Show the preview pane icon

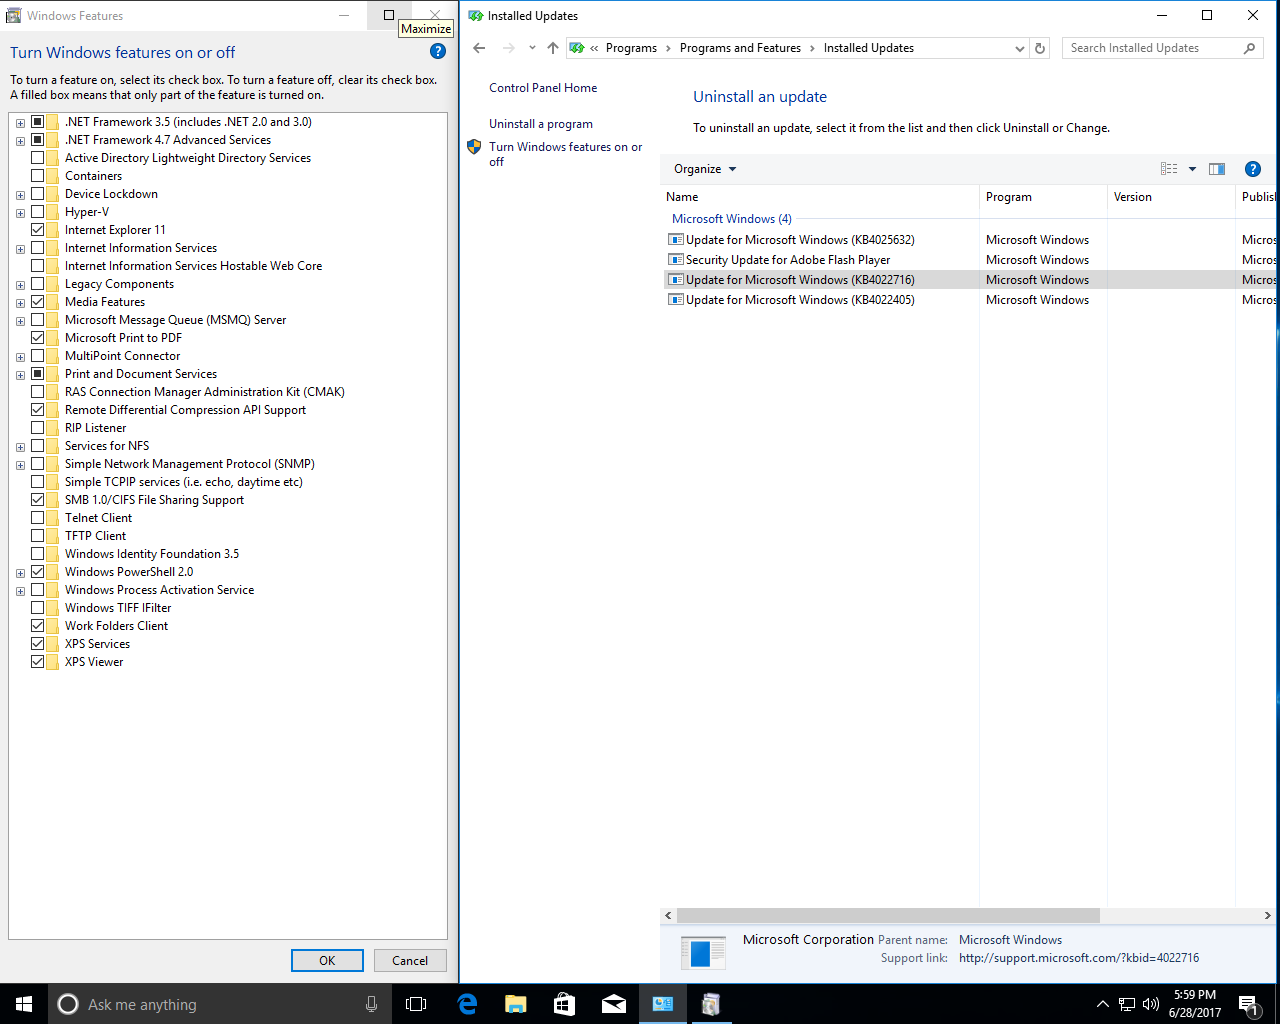click(1217, 169)
